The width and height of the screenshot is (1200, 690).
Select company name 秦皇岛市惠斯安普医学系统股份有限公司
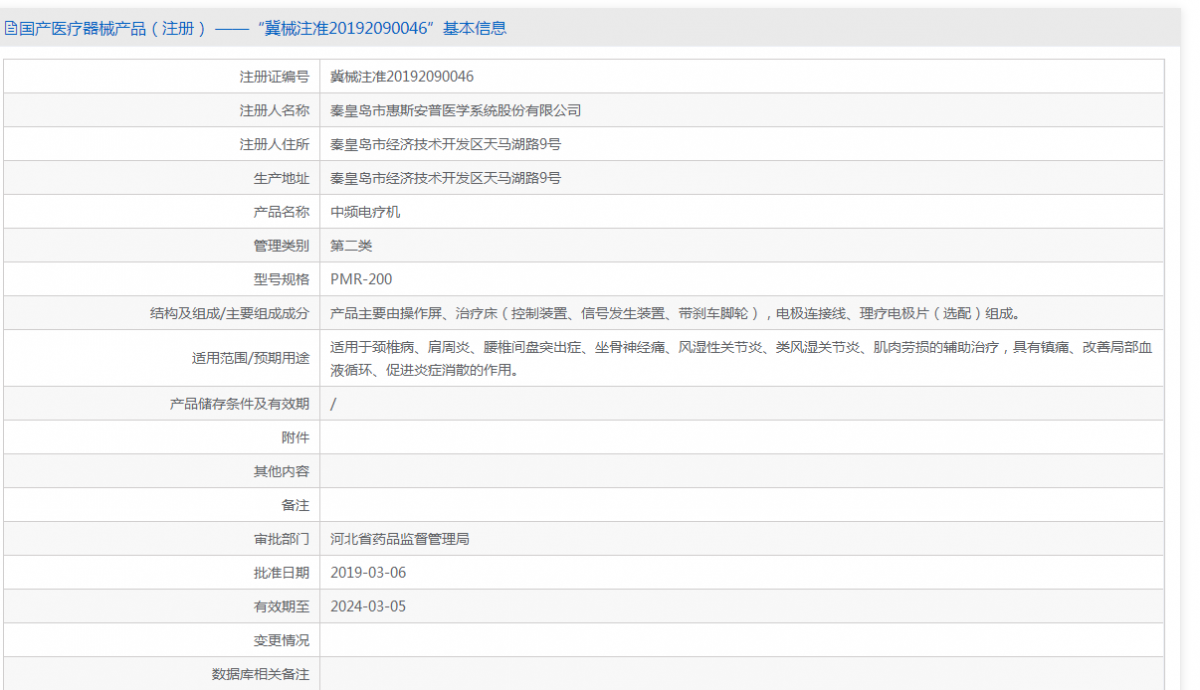pyautogui.click(x=456, y=110)
